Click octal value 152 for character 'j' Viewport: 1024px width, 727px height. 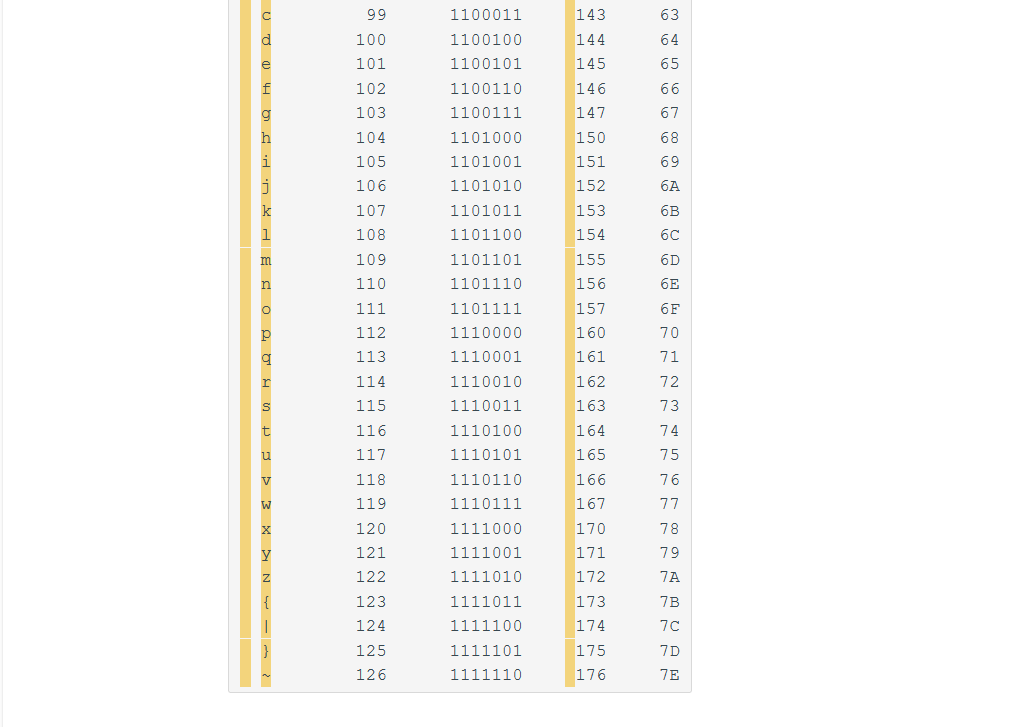[x=591, y=185]
